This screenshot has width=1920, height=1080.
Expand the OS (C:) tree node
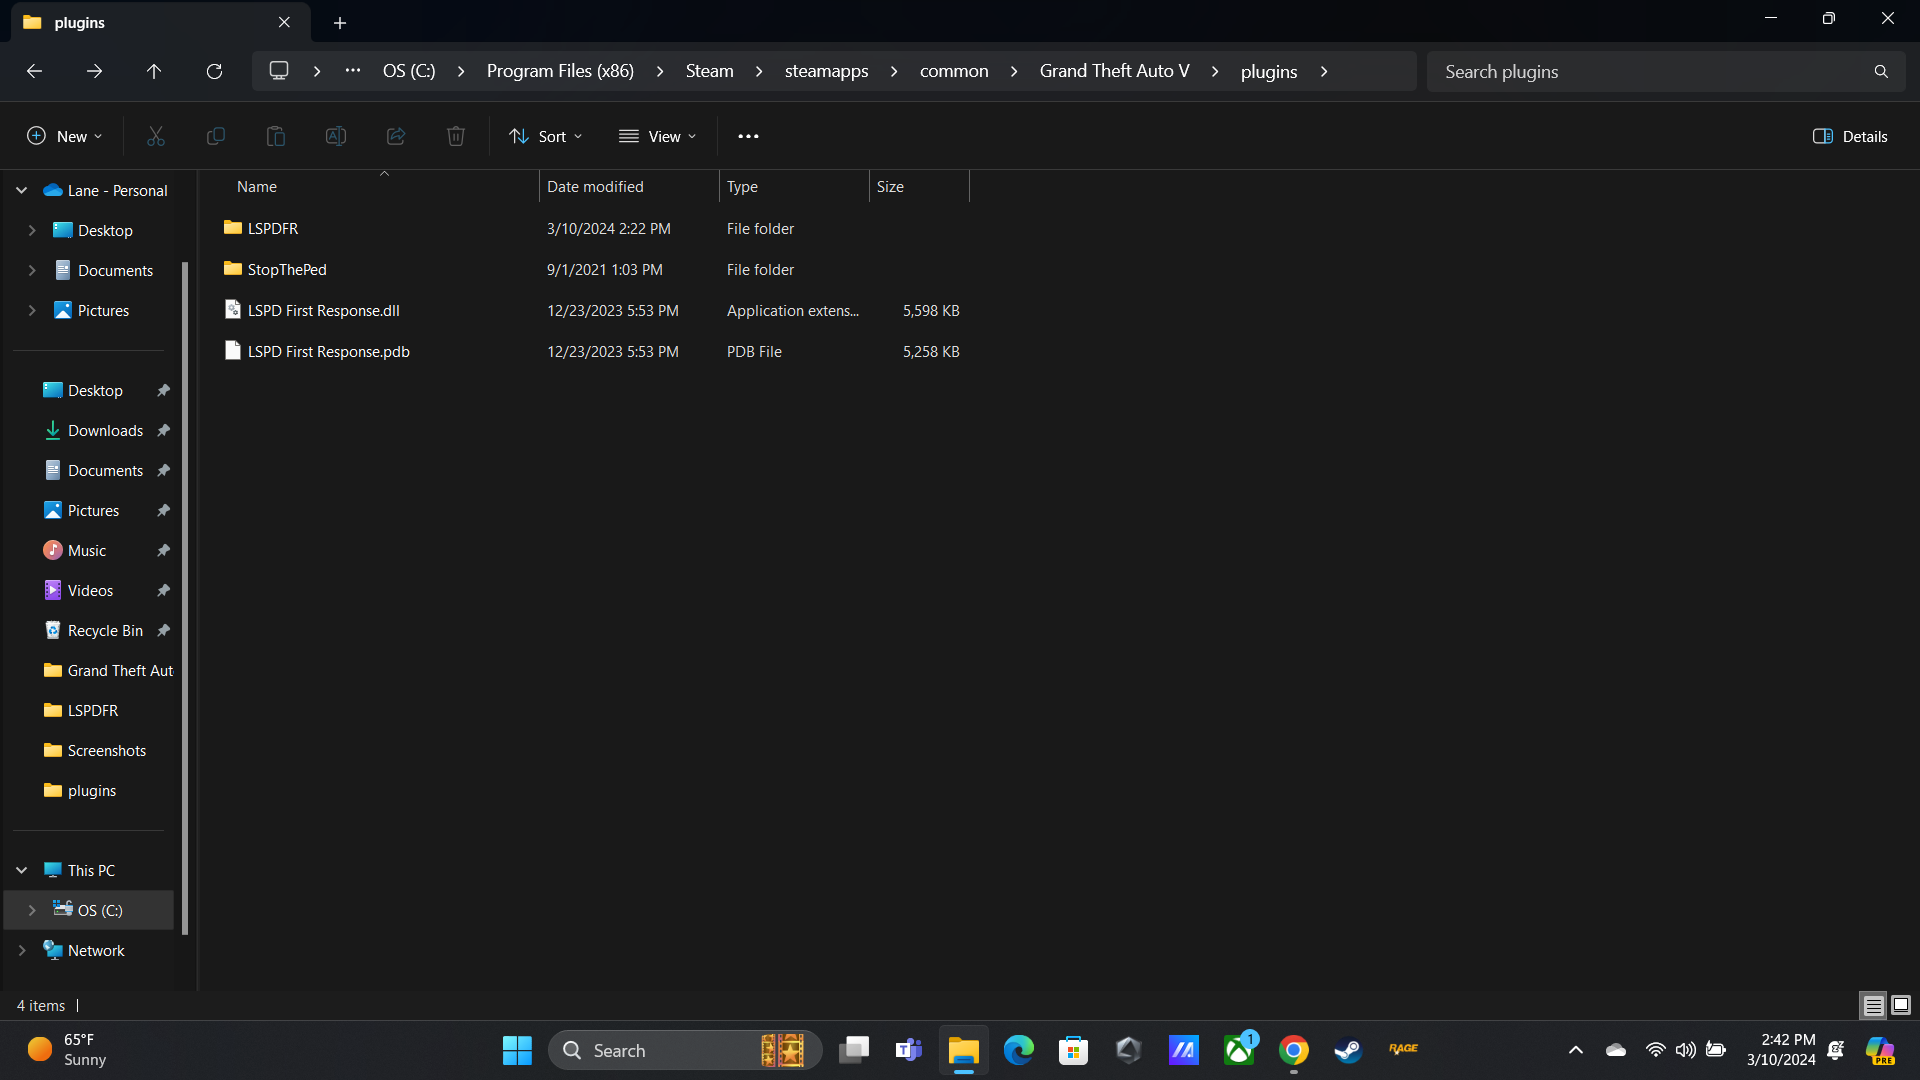32,910
